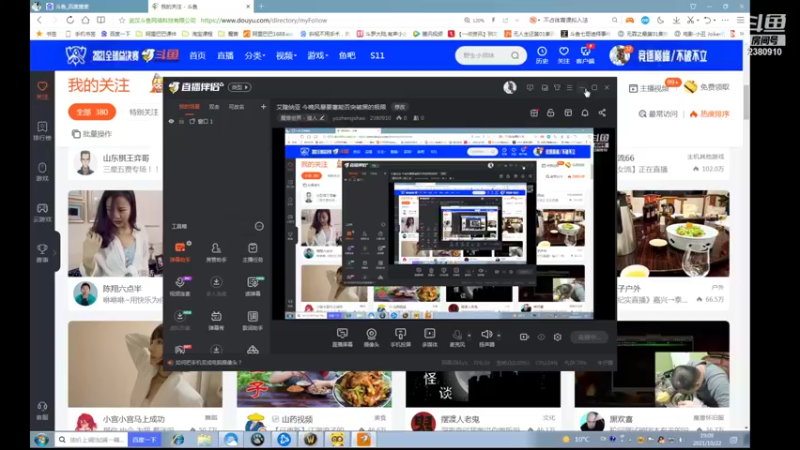Open the companion hamburger menu

569,87
